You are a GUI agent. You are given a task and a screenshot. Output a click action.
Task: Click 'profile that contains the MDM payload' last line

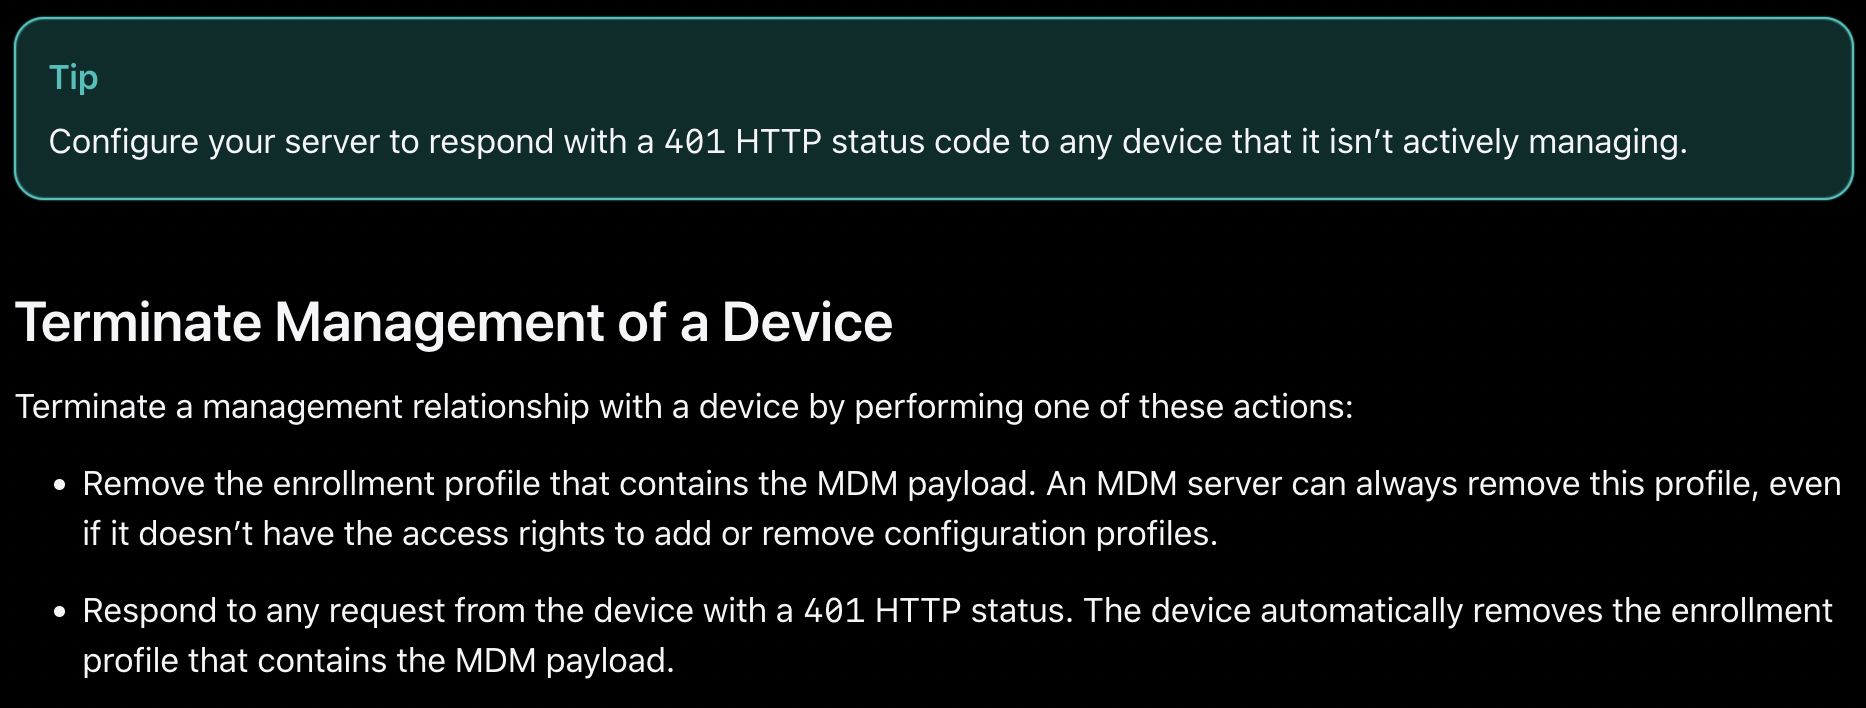point(378,661)
